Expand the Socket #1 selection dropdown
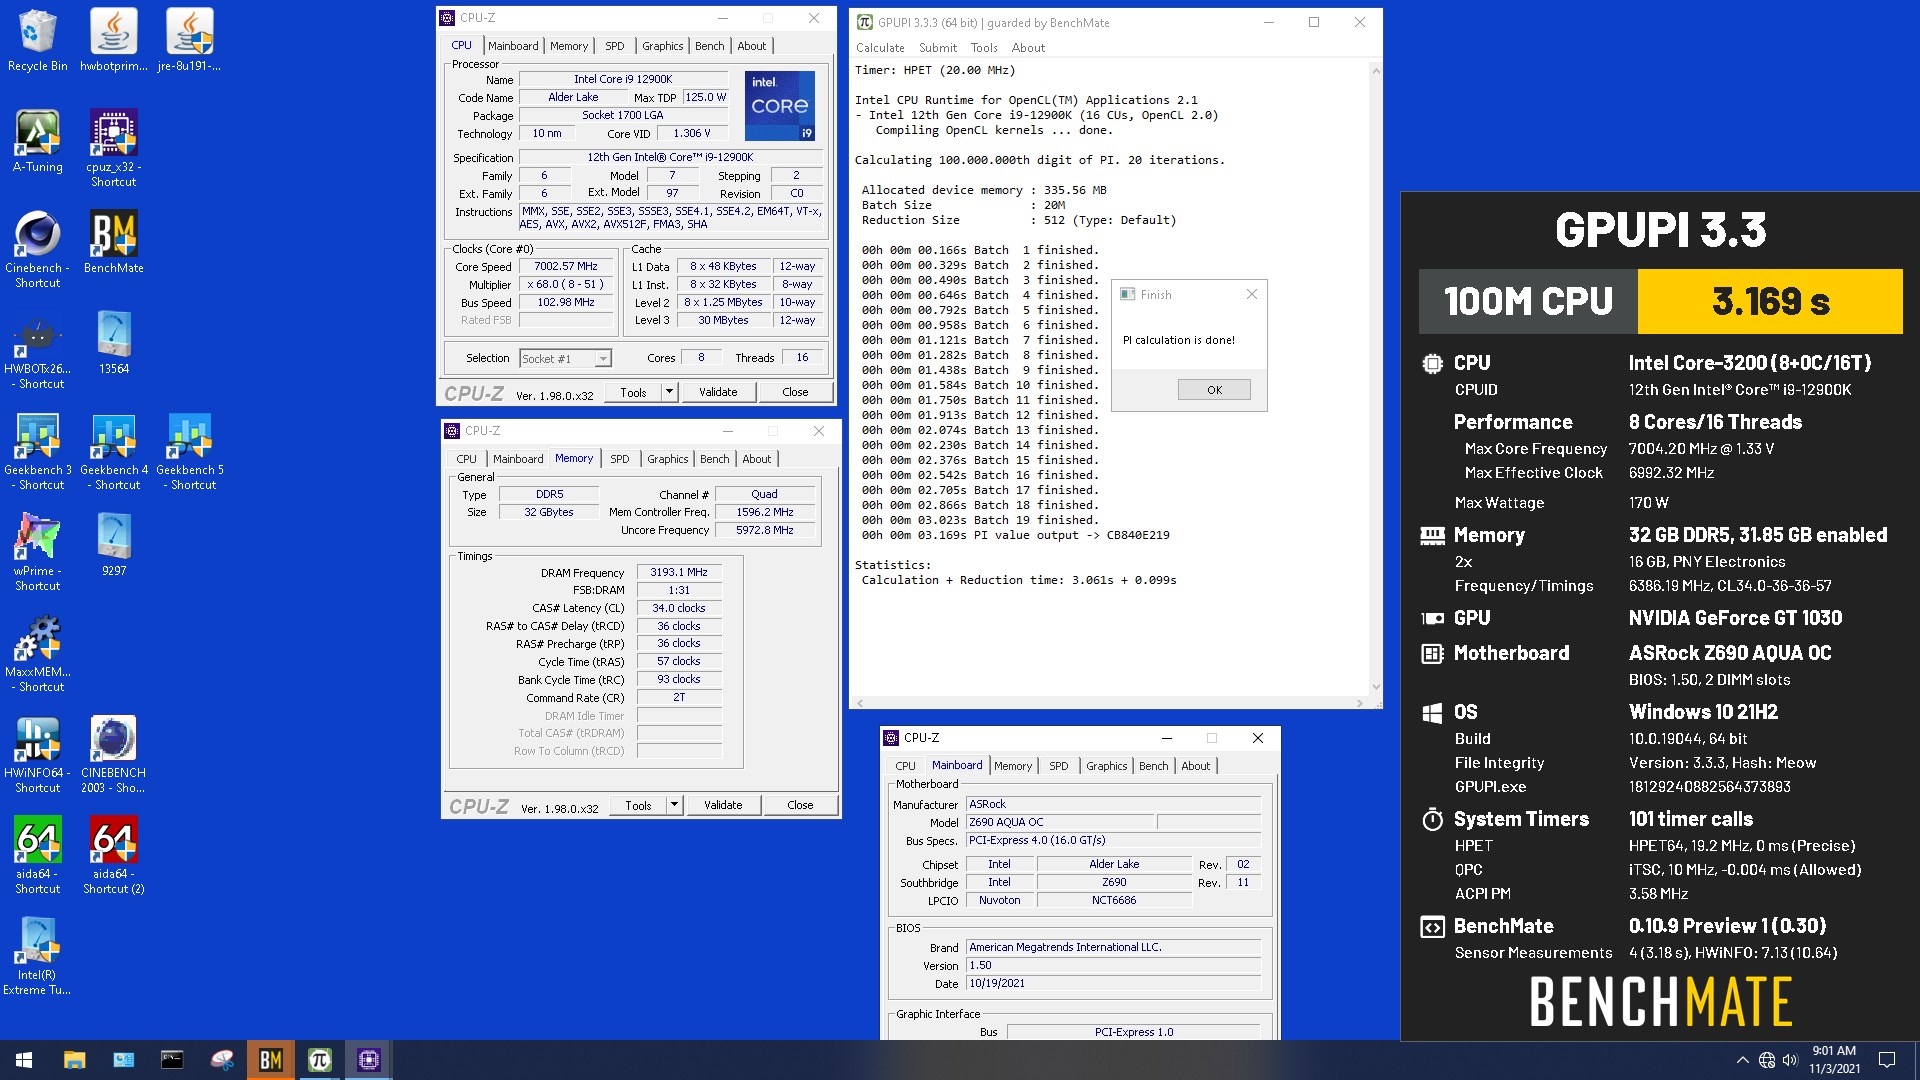1920x1080 pixels. 603,359
